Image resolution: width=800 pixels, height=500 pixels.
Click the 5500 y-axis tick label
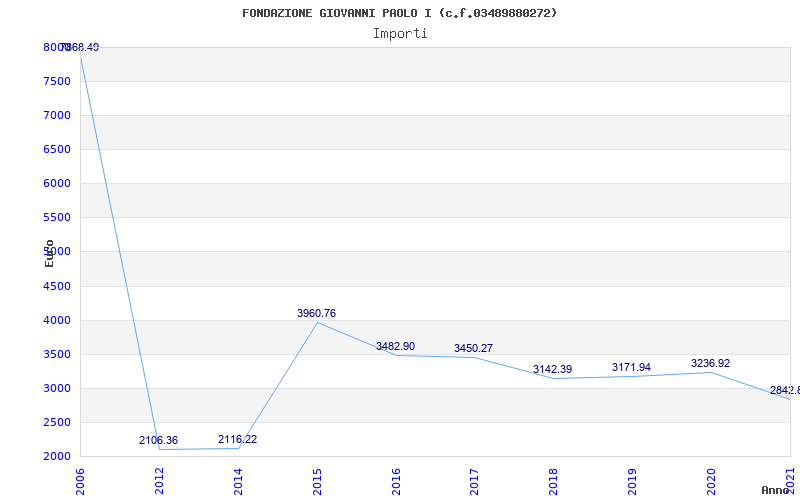57,218
